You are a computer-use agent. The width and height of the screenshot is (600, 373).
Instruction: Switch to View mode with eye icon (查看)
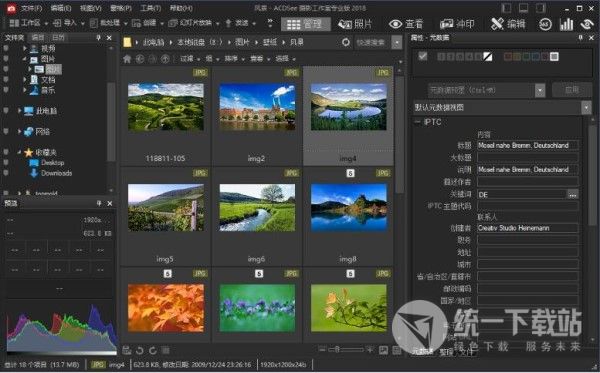(406, 24)
